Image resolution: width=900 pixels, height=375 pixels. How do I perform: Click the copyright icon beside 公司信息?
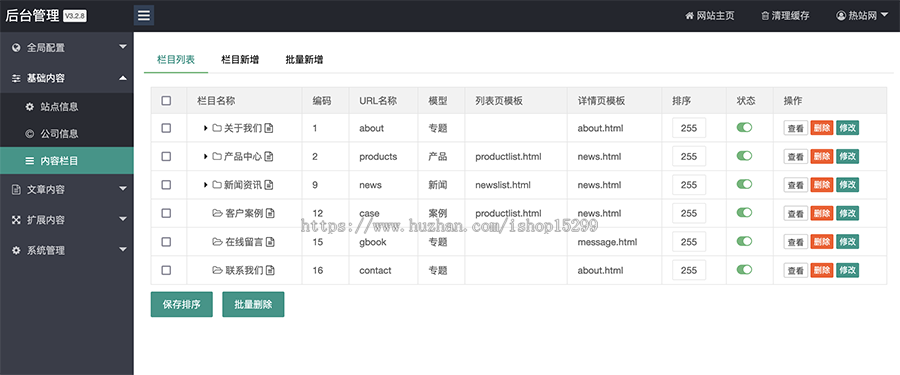coord(30,134)
